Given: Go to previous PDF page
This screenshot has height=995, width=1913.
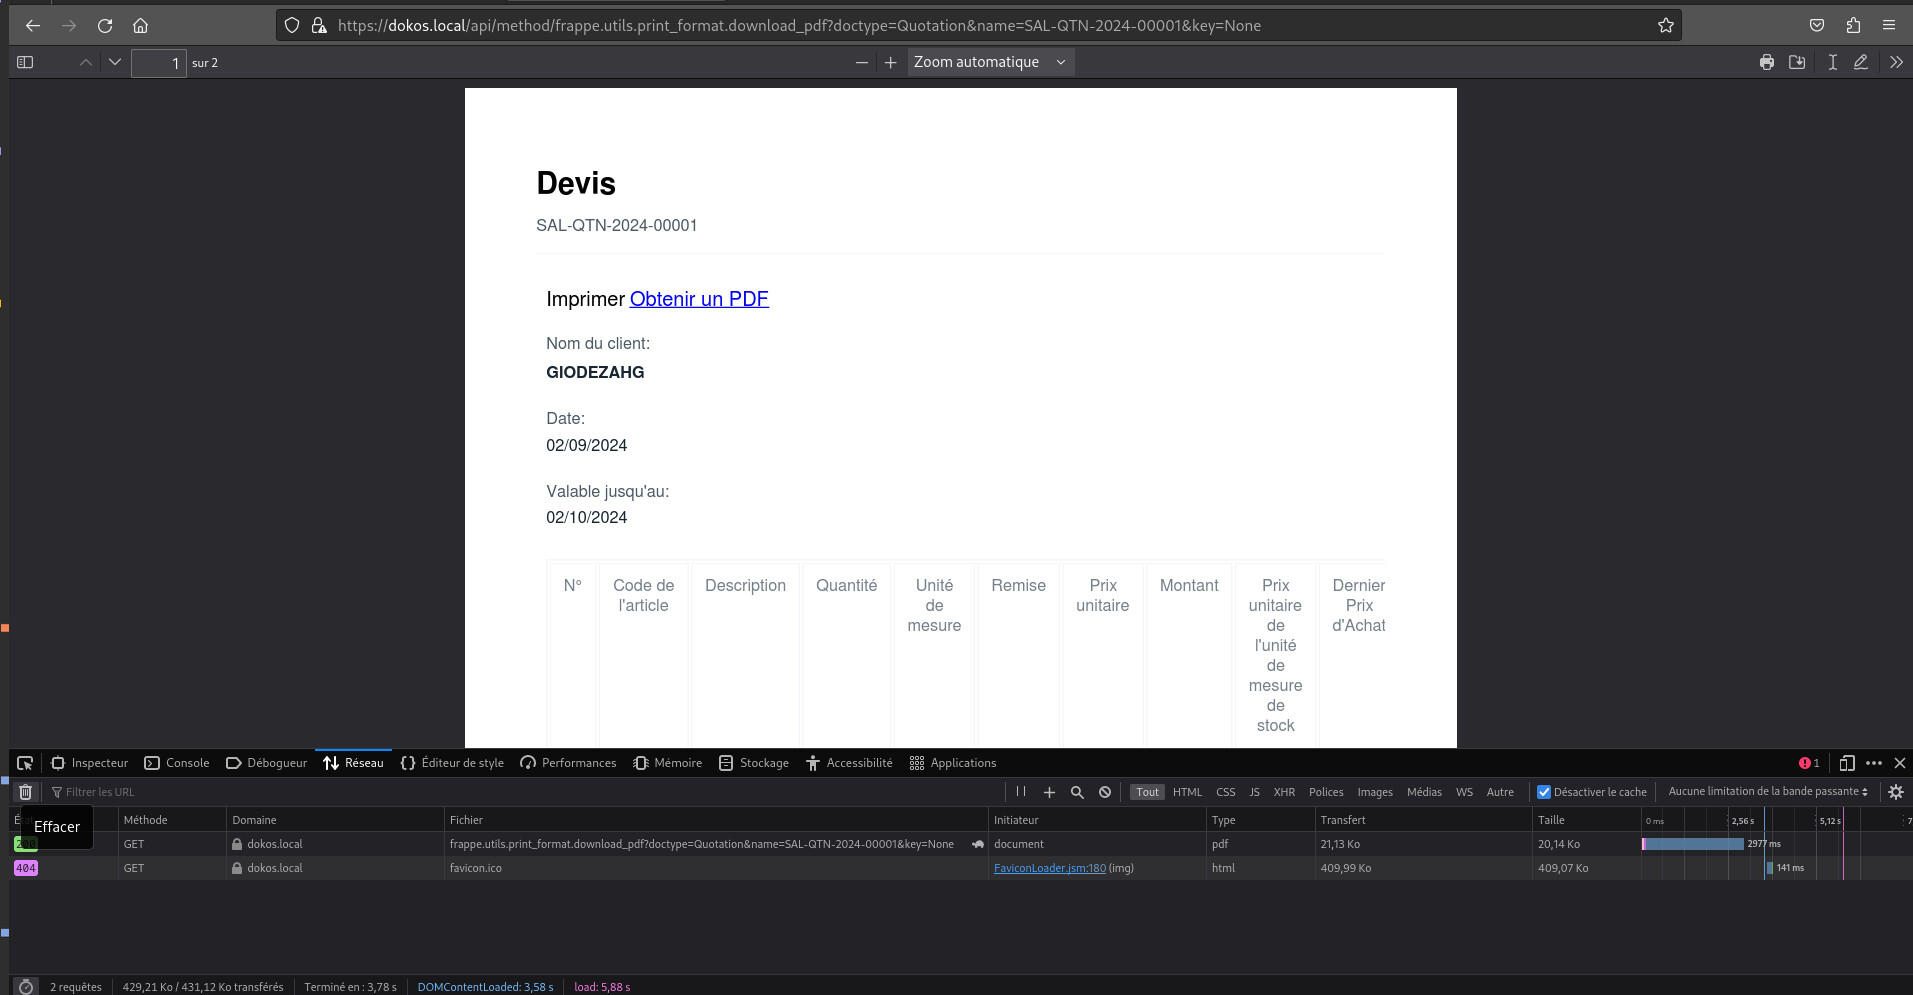Looking at the screenshot, I should [x=86, y=62].
